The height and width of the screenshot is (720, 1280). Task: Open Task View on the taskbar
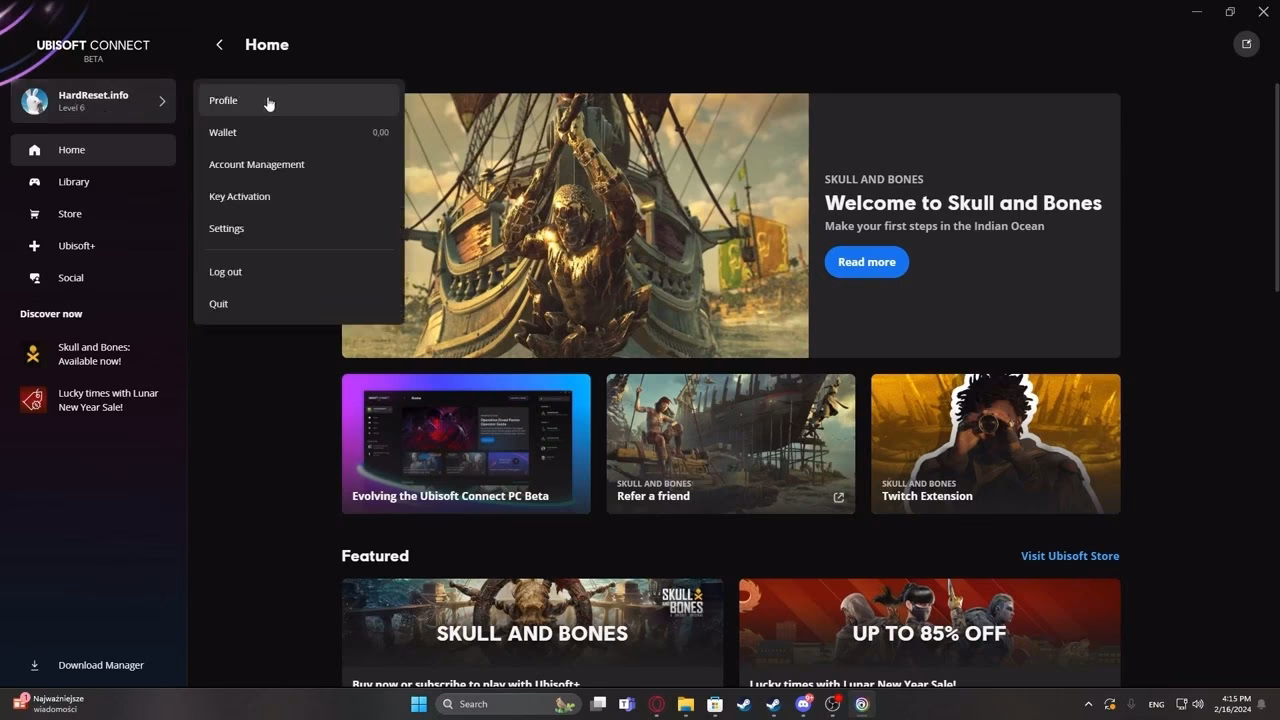point(598,704)
